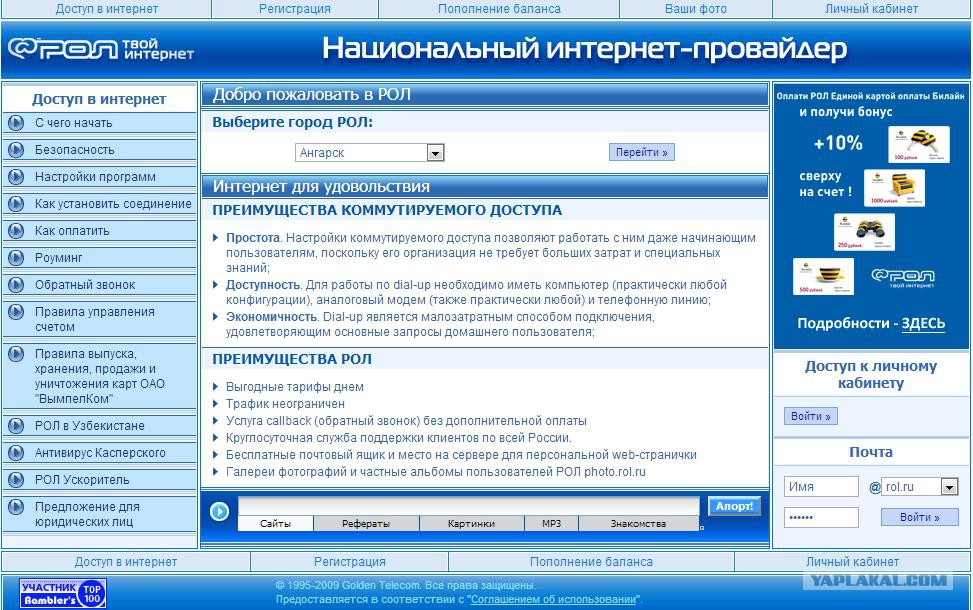973x610 pixels.
Task: Open 'Обратный звонок' sidebar link
Action: [x=85, y=285]
